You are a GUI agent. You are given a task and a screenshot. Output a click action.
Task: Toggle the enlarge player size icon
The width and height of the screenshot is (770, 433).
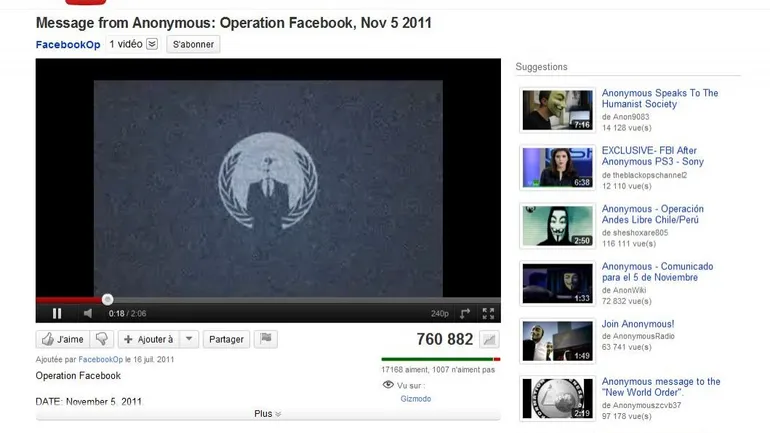[465, 313]
